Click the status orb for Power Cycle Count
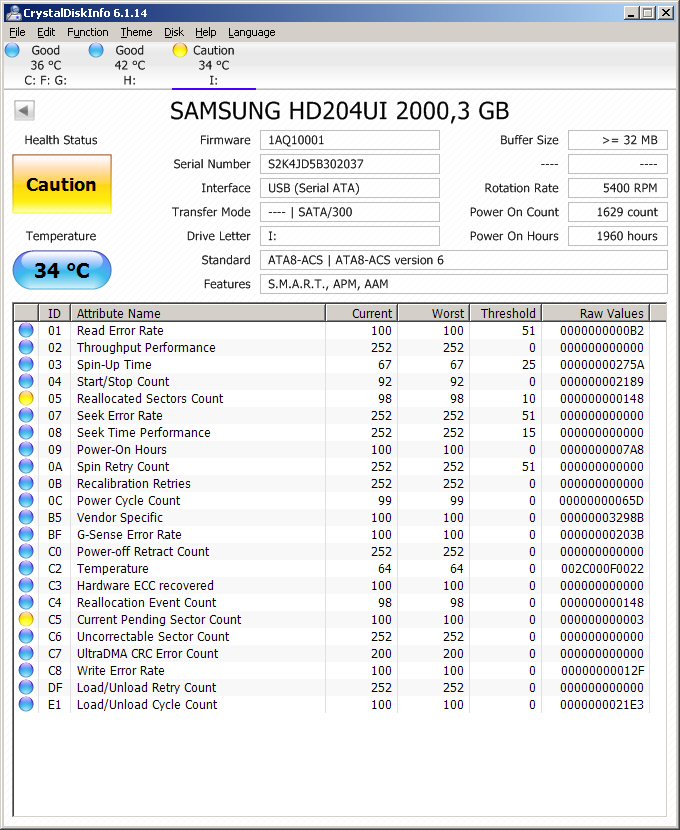 coord(26,500)
